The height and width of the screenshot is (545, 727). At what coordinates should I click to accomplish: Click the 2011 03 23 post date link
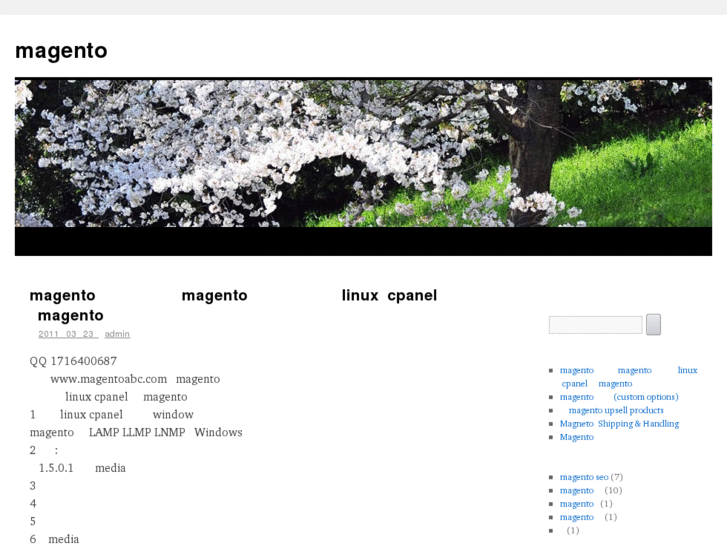click(x=68, y=334)
